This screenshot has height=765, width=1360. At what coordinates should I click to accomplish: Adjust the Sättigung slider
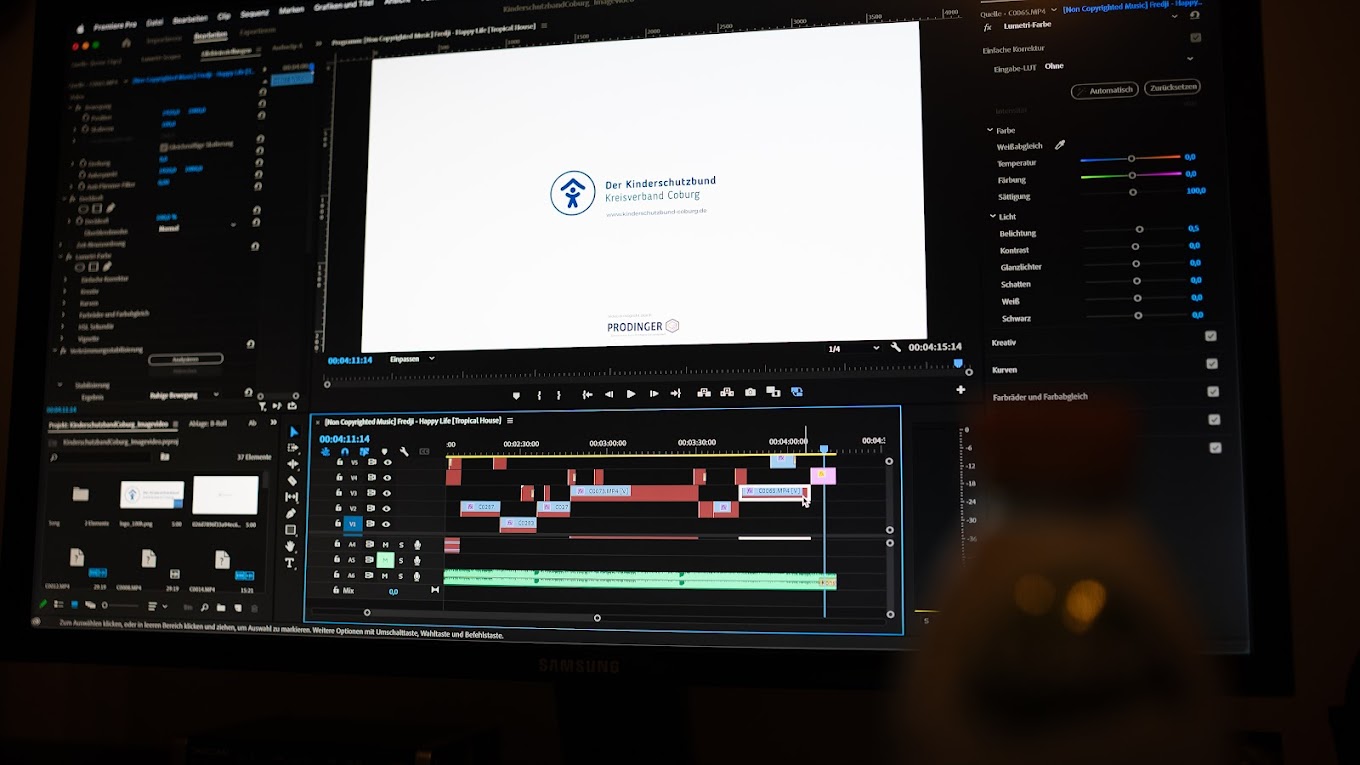[x=1132, y=192]
